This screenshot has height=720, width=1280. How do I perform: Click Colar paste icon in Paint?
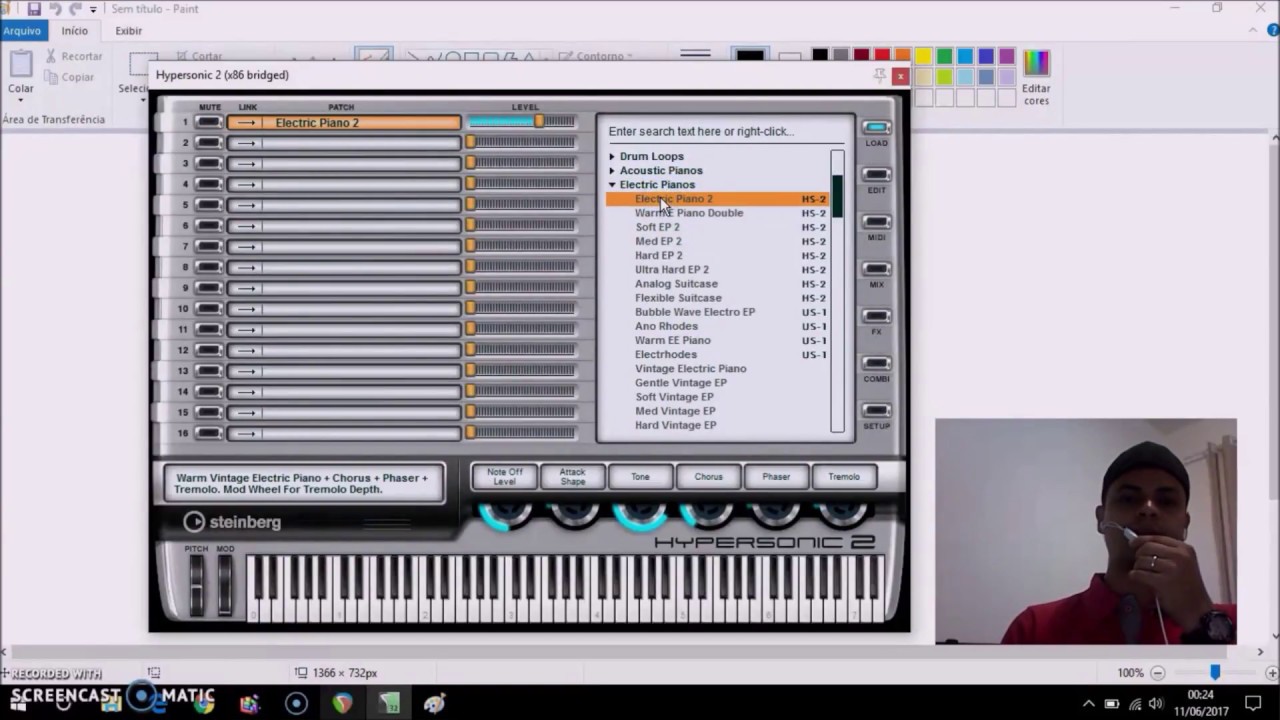(x=21, y=65)
